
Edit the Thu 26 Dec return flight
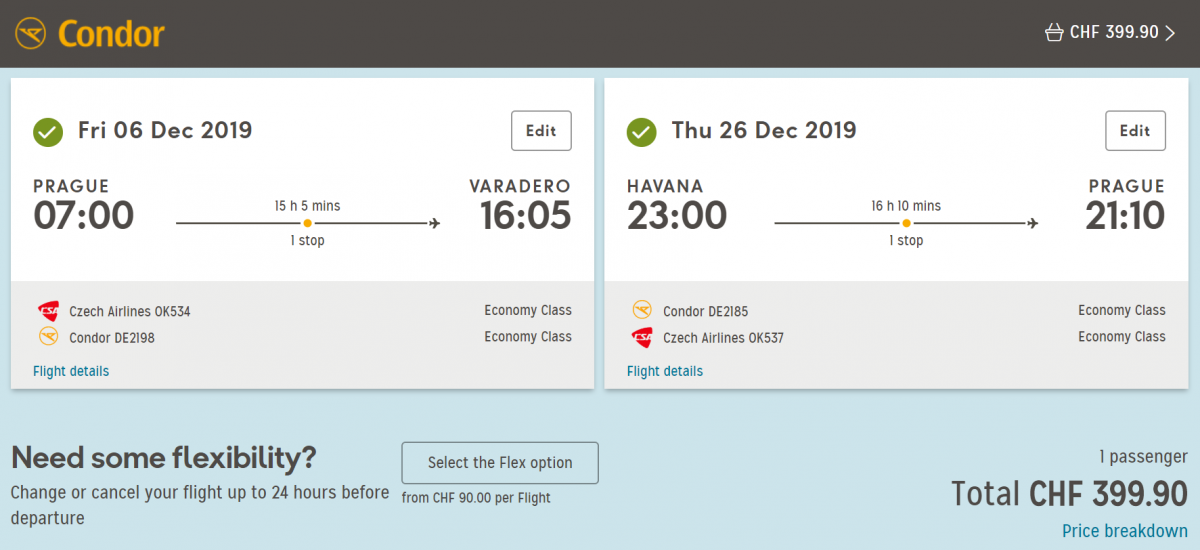coord(1135,131)
